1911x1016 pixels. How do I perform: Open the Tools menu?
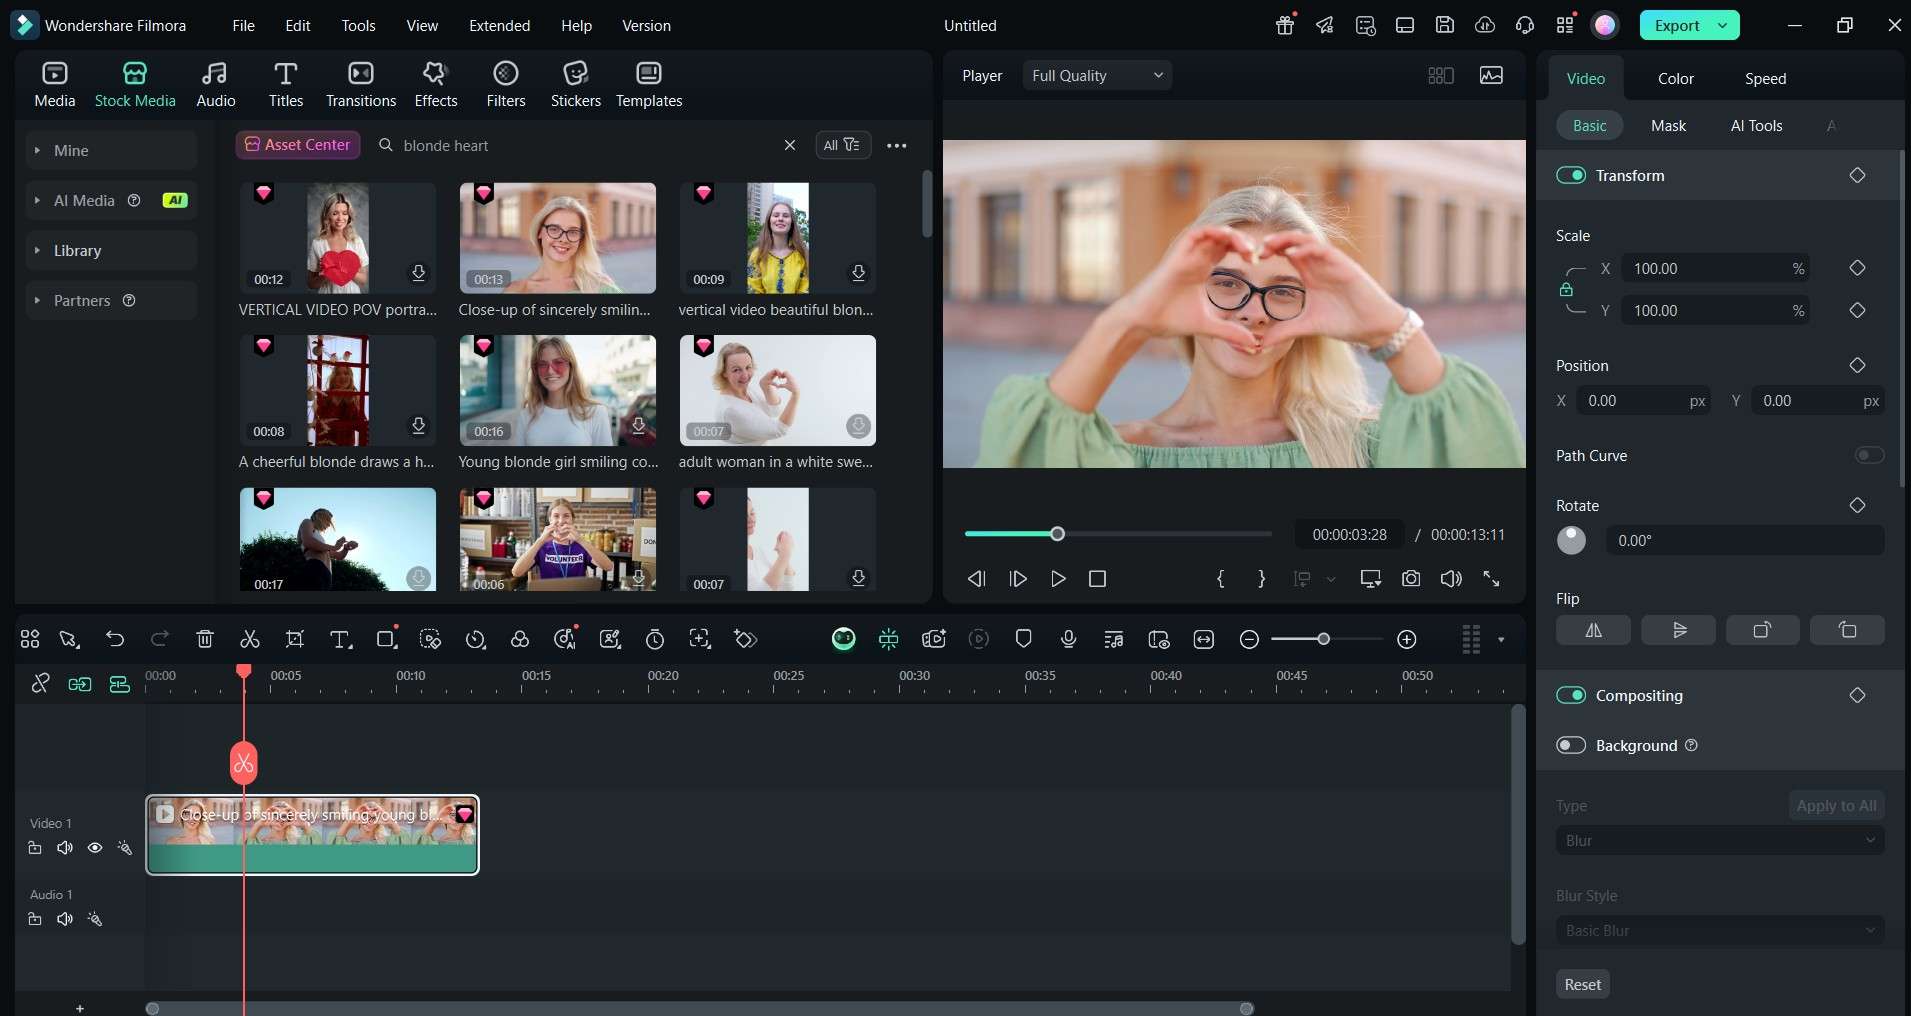click(358, 25)
